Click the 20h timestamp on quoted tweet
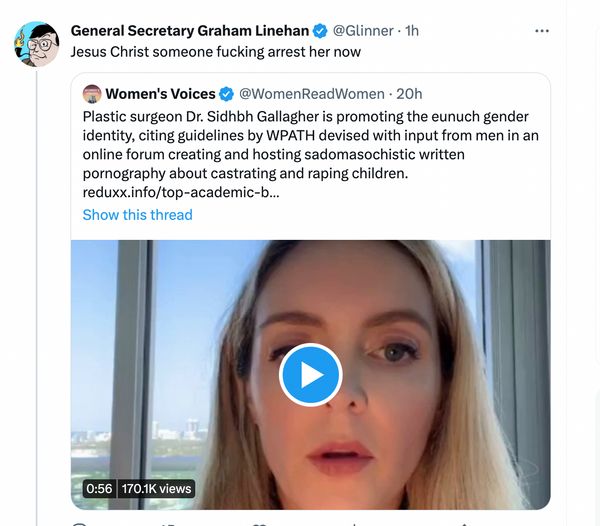This screenshot has height=526, width=600. (x=409, y=94)
